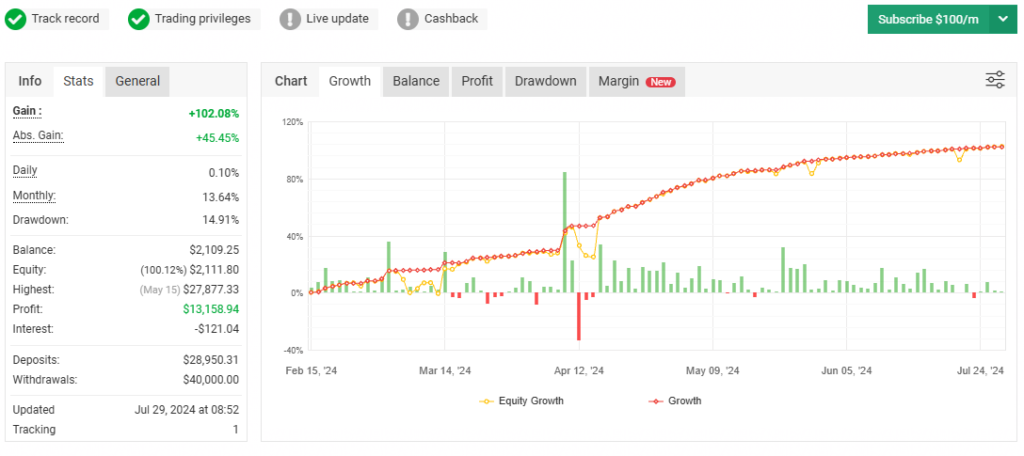Screen dimensions: 1024x456
Task: Click the Abs. Gain label
Action: click(38, 136)
